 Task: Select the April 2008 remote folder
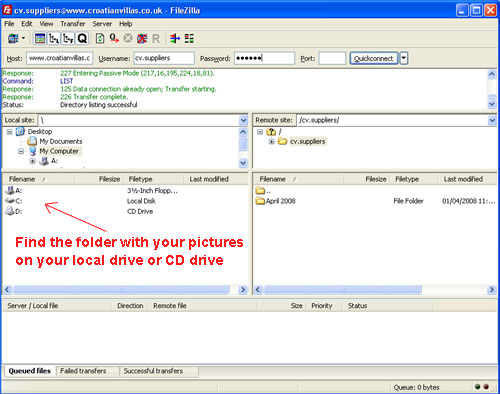[280, 201]
